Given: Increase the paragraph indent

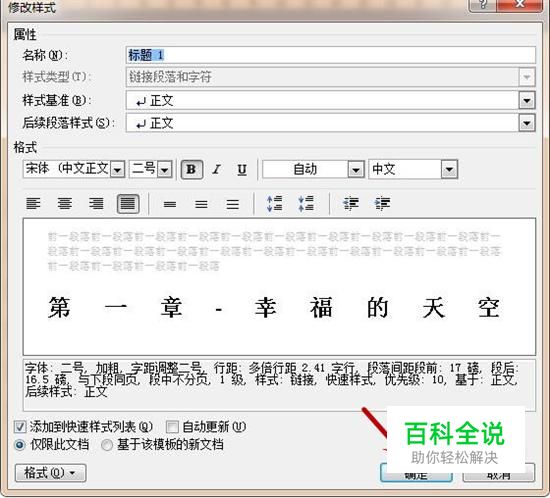Looking at the screenshot, I should click(382, 203).
